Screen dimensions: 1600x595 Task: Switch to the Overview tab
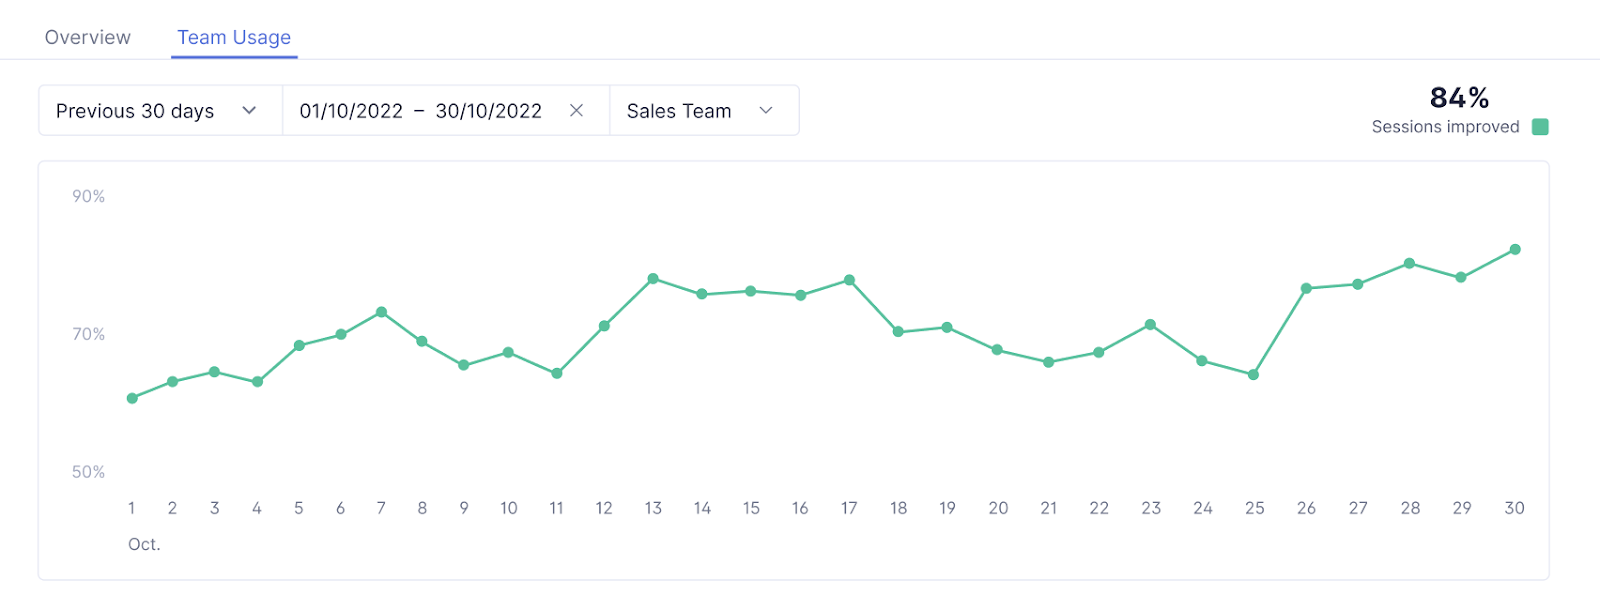coord(88,38)
